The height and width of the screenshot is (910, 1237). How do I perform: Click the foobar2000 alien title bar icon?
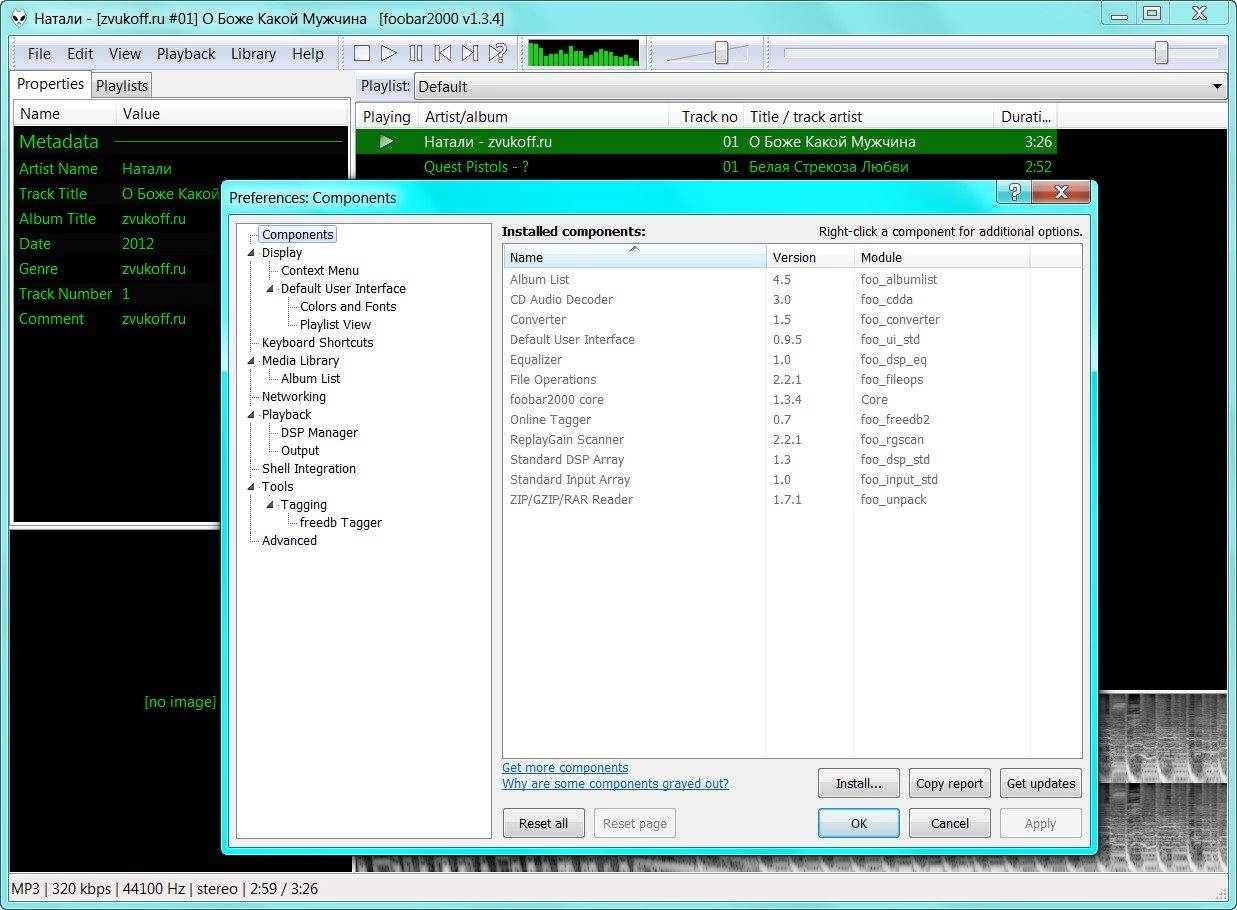coord(19,17)
